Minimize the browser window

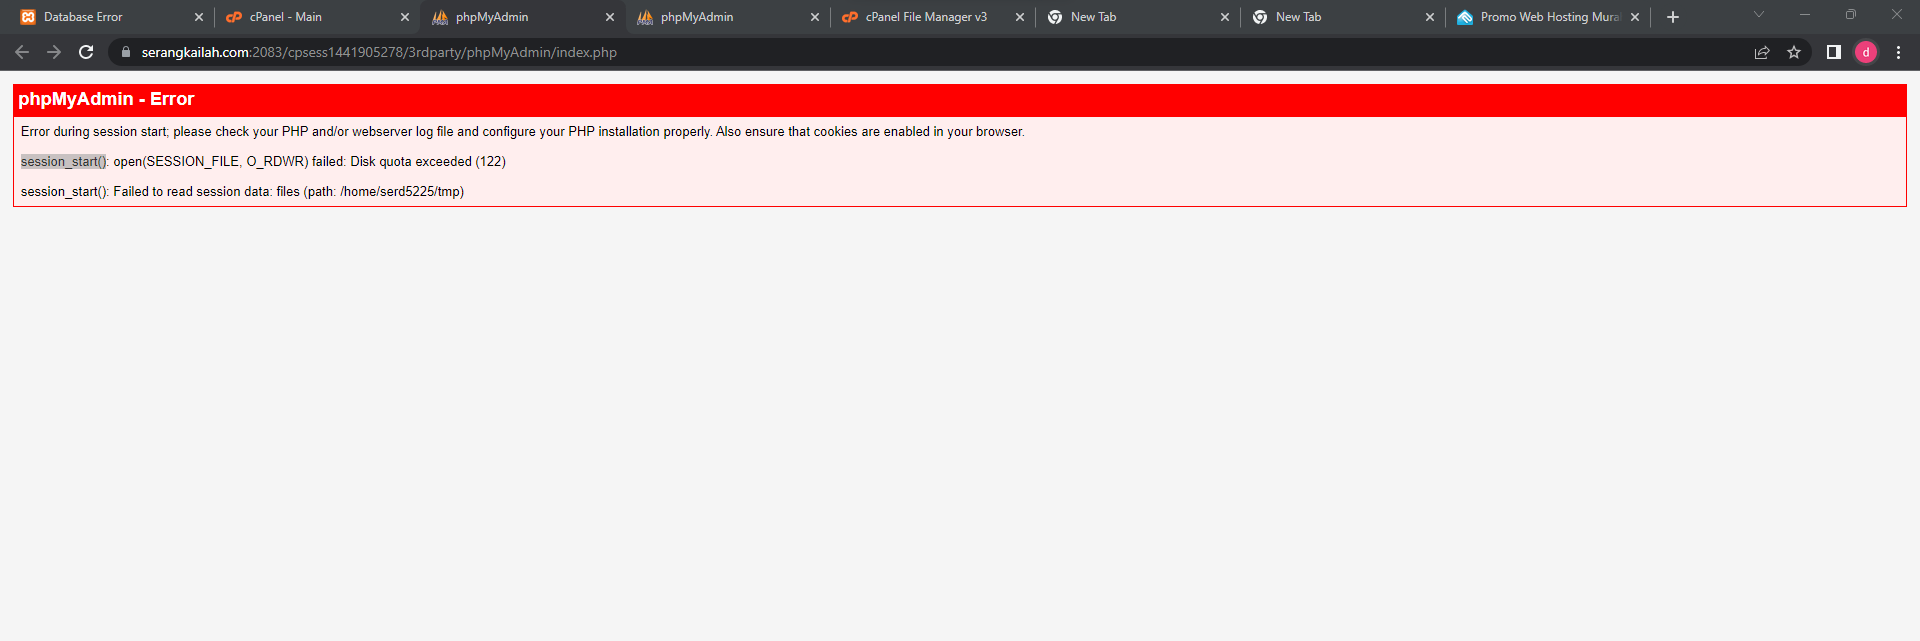click(1805, 14)
